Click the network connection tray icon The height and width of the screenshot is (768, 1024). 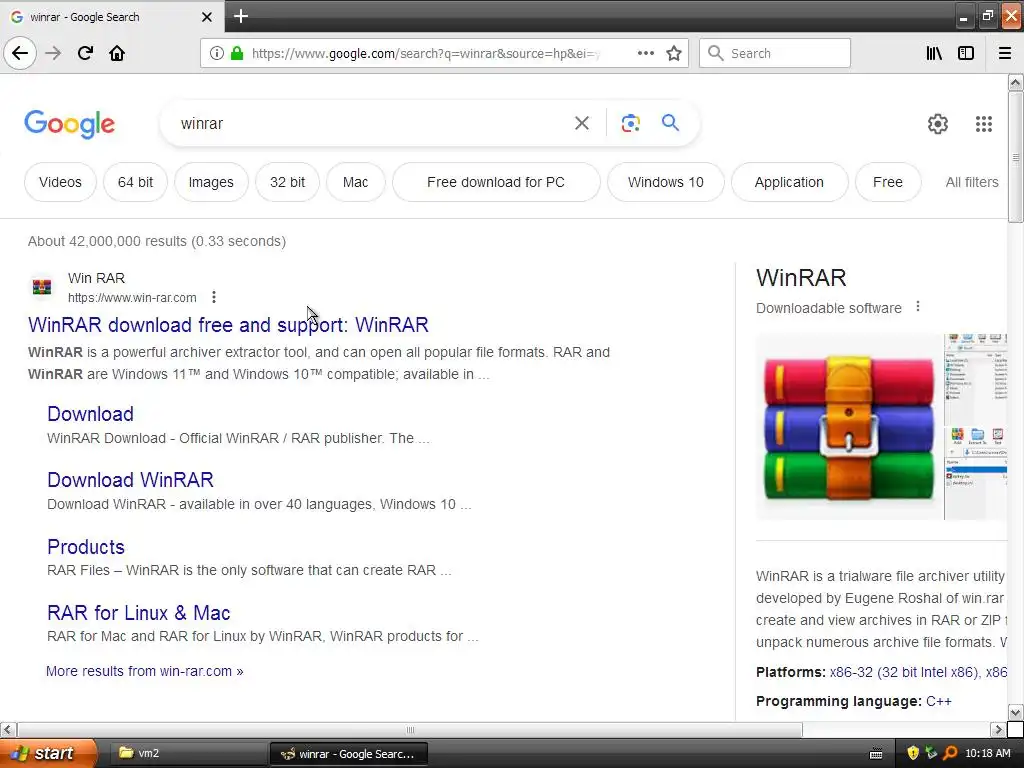[x=931, y=753]
